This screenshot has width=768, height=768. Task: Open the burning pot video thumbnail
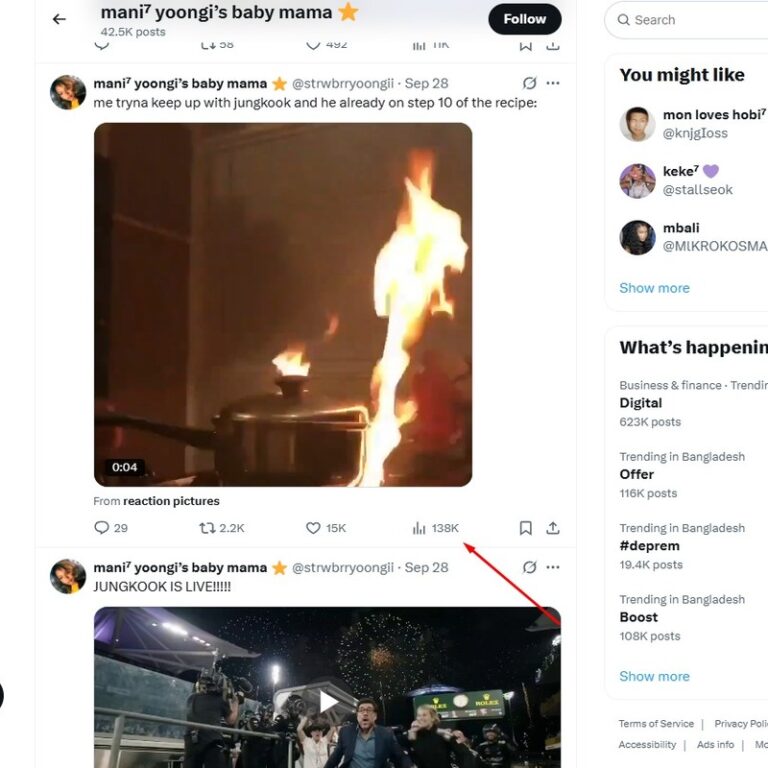[x=283, y=304]
